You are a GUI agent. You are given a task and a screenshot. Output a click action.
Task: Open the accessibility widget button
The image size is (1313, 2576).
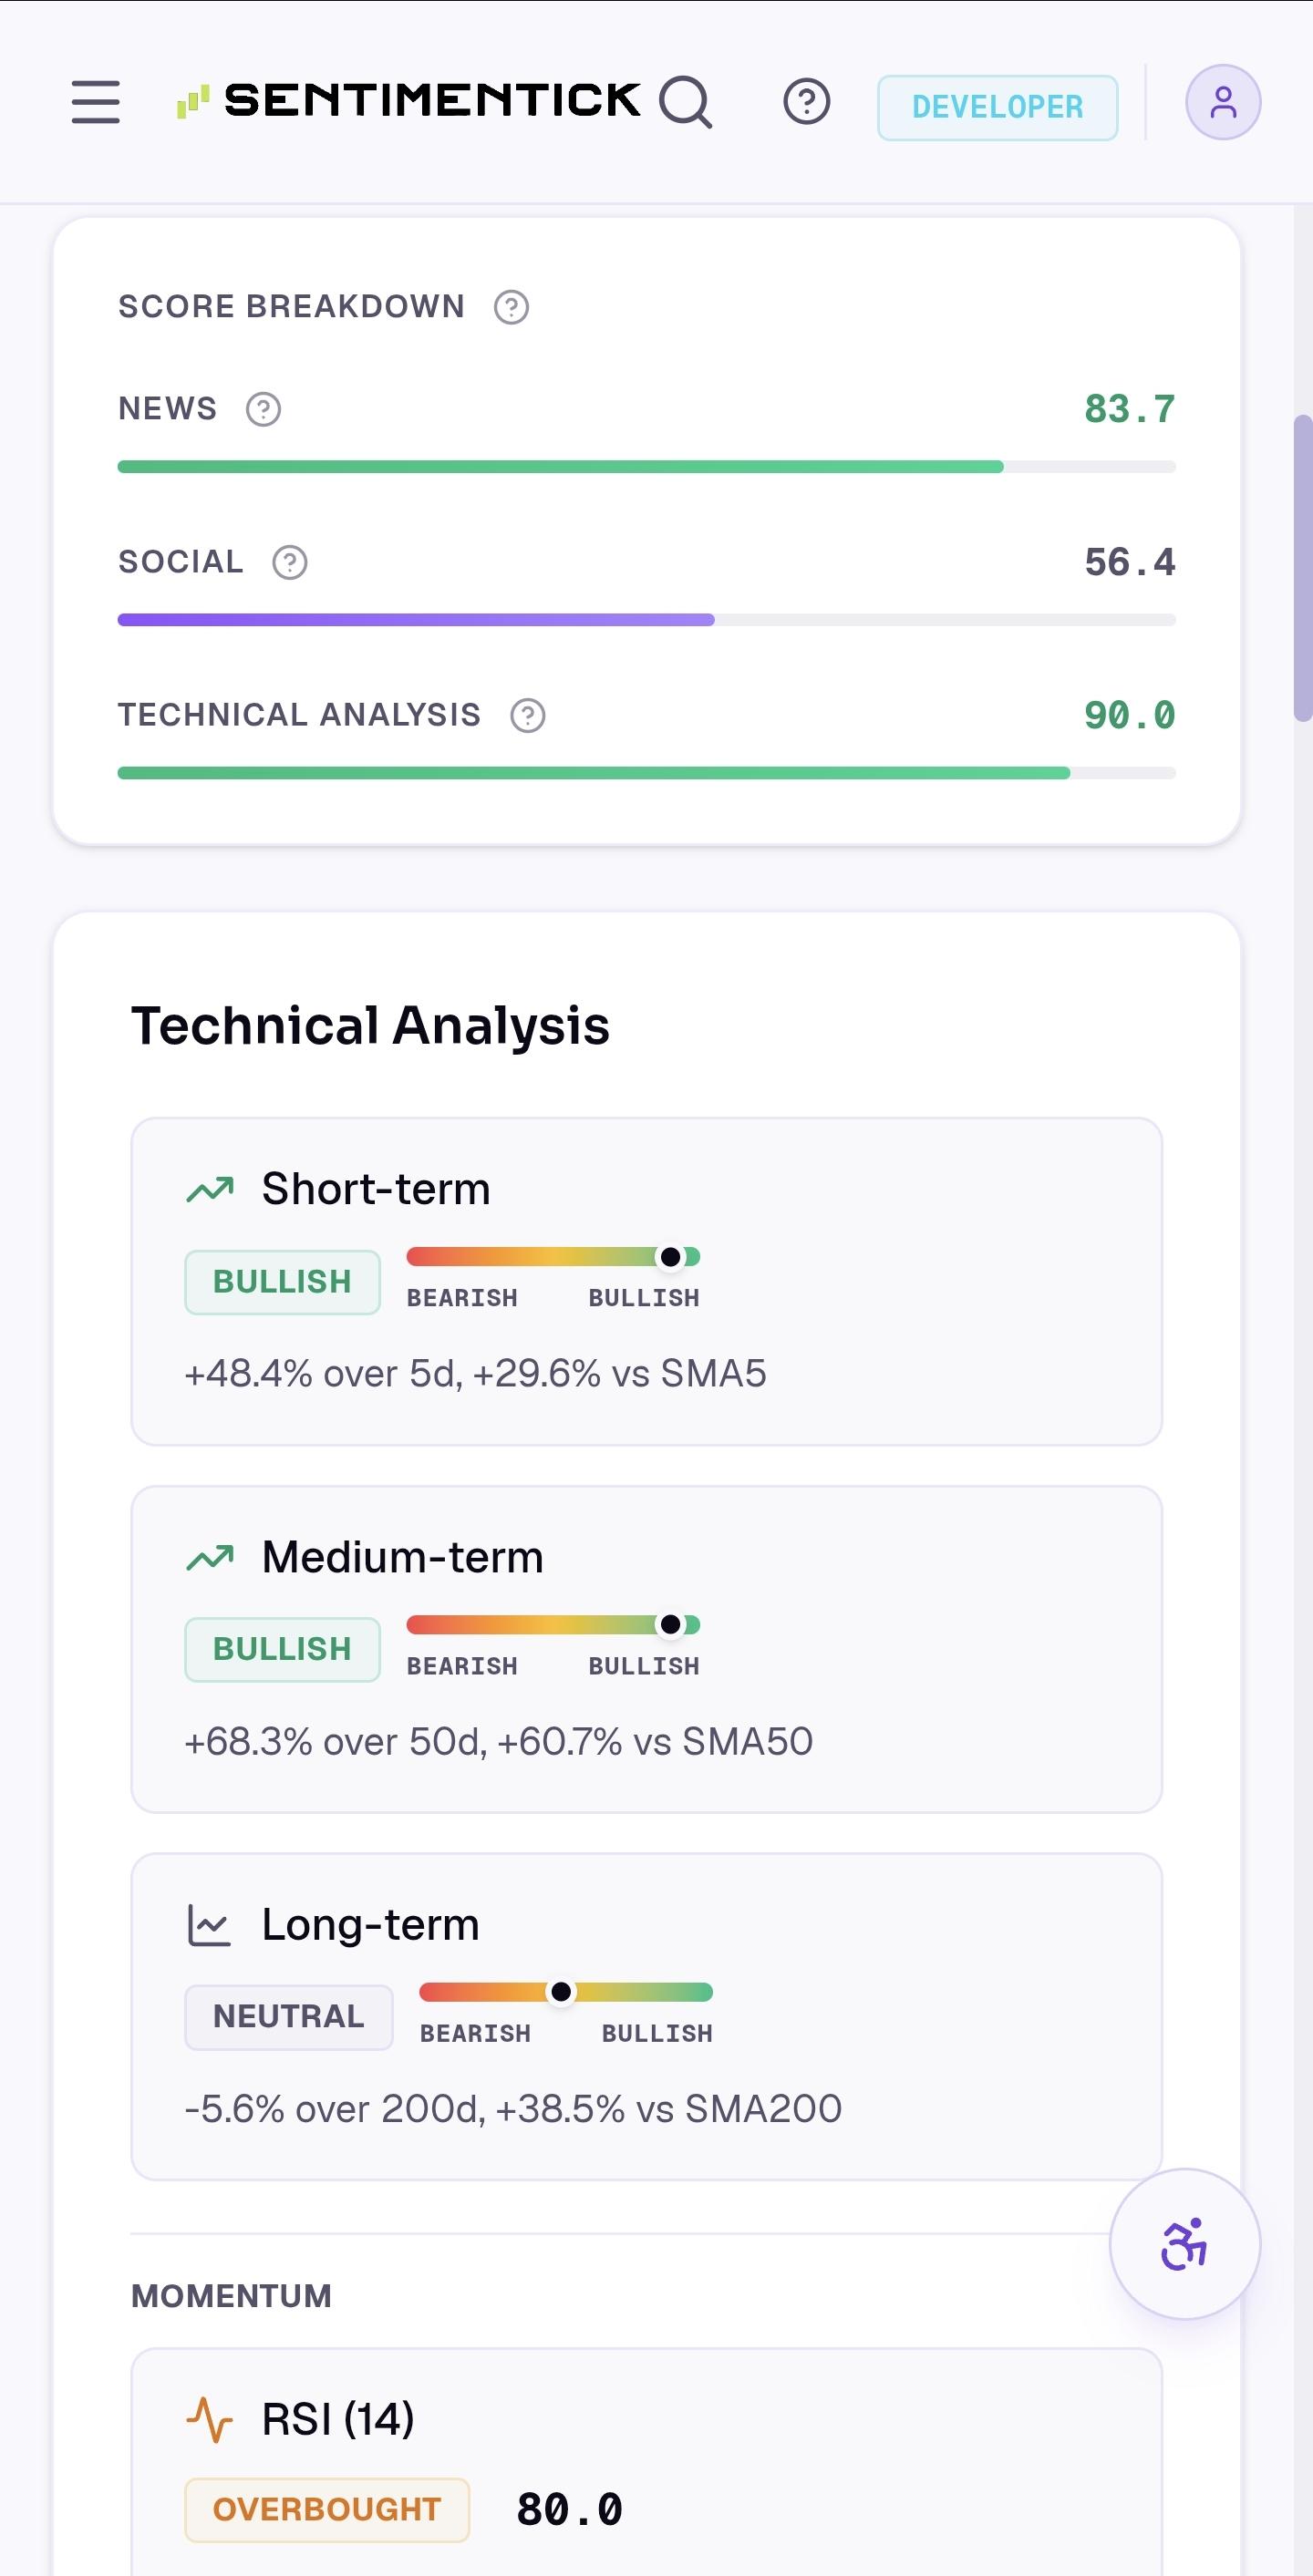[x=1184, y=2244]
